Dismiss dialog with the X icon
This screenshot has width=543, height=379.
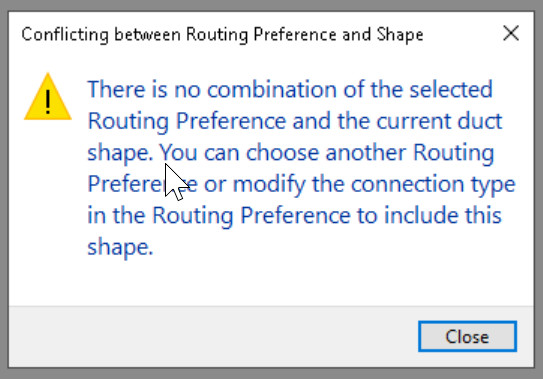(511, 34)
